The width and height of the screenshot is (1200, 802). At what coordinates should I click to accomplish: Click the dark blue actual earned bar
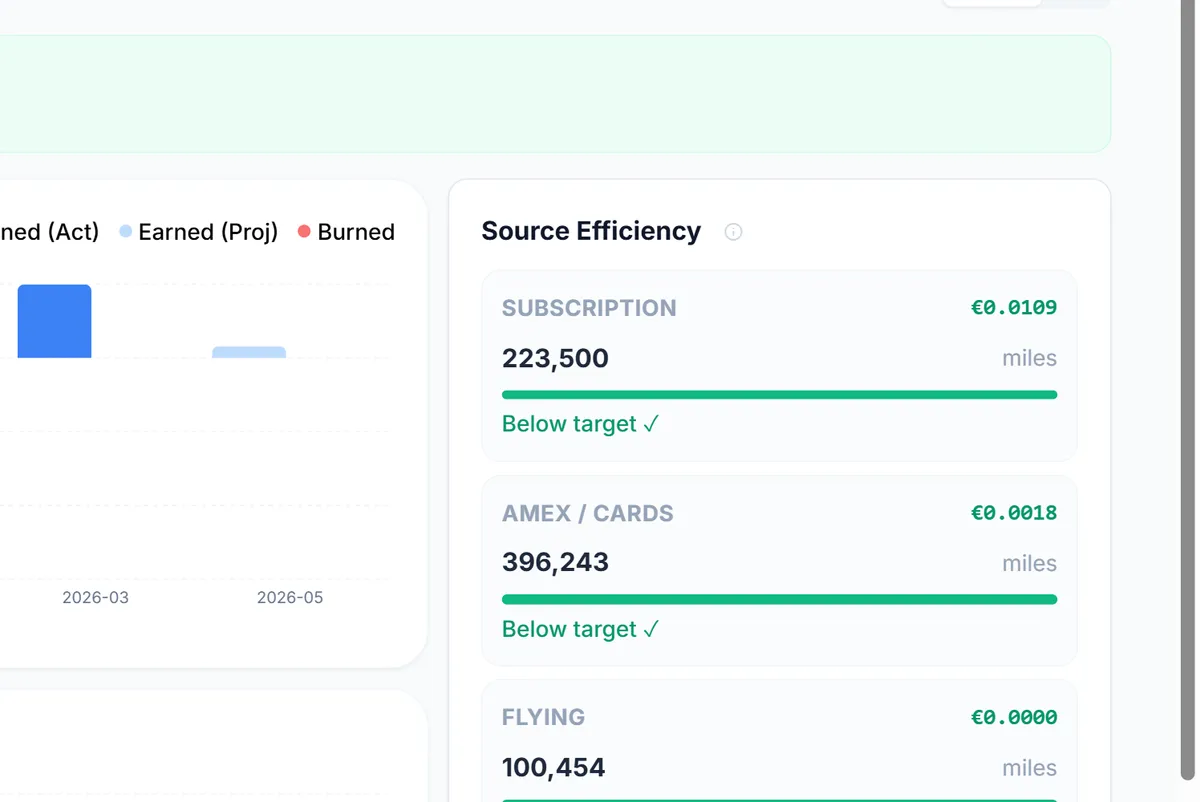[54, 321]
